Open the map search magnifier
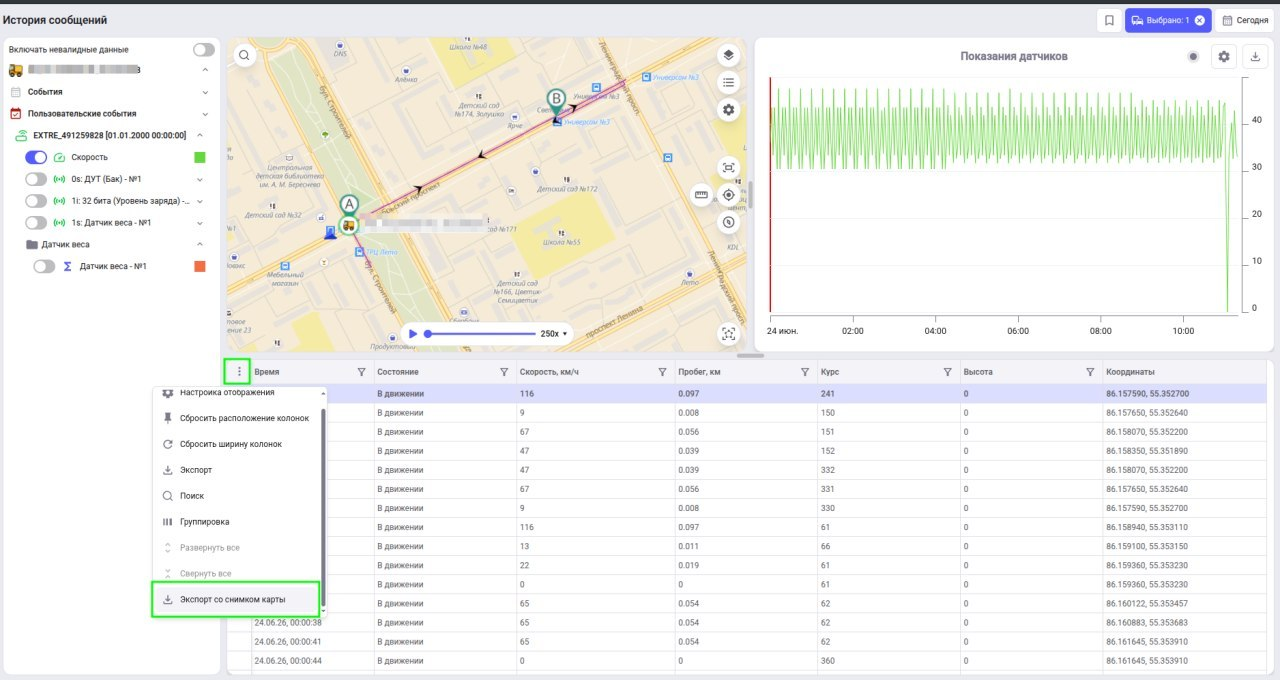Image resolution: width=1280 pixels, height=680 pixels. pyautogui.click(x=245, y=56)
